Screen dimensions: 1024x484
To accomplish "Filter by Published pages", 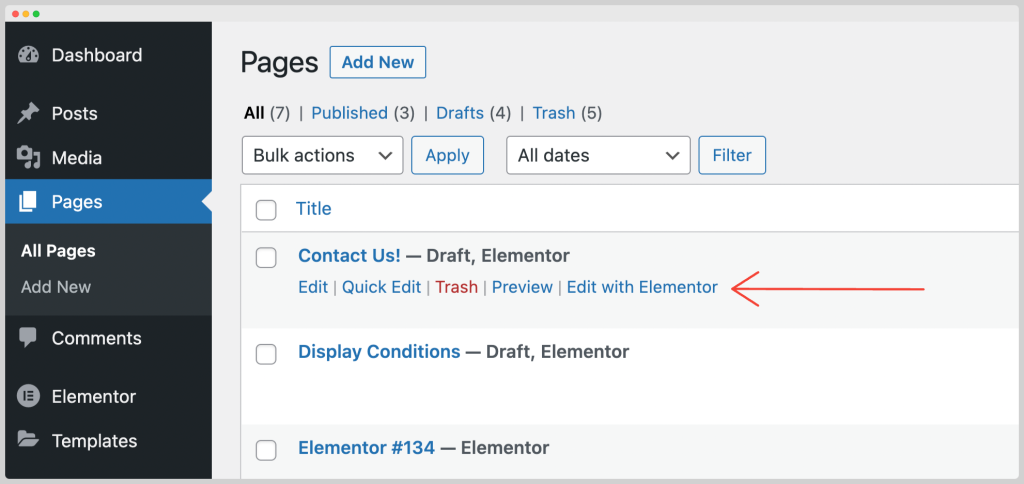I will [349, 114].
